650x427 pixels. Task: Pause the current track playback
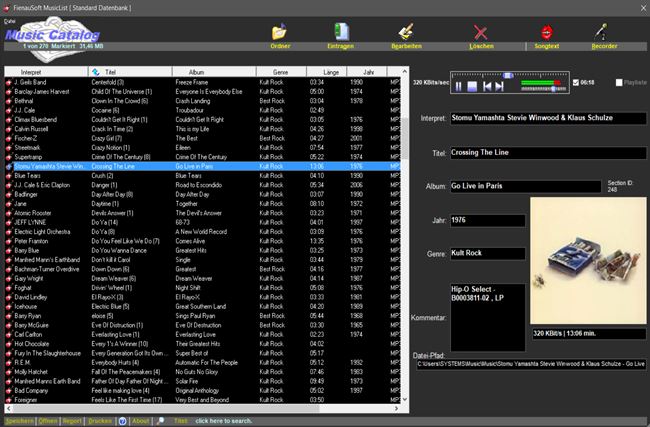click(x=458, y=87)
